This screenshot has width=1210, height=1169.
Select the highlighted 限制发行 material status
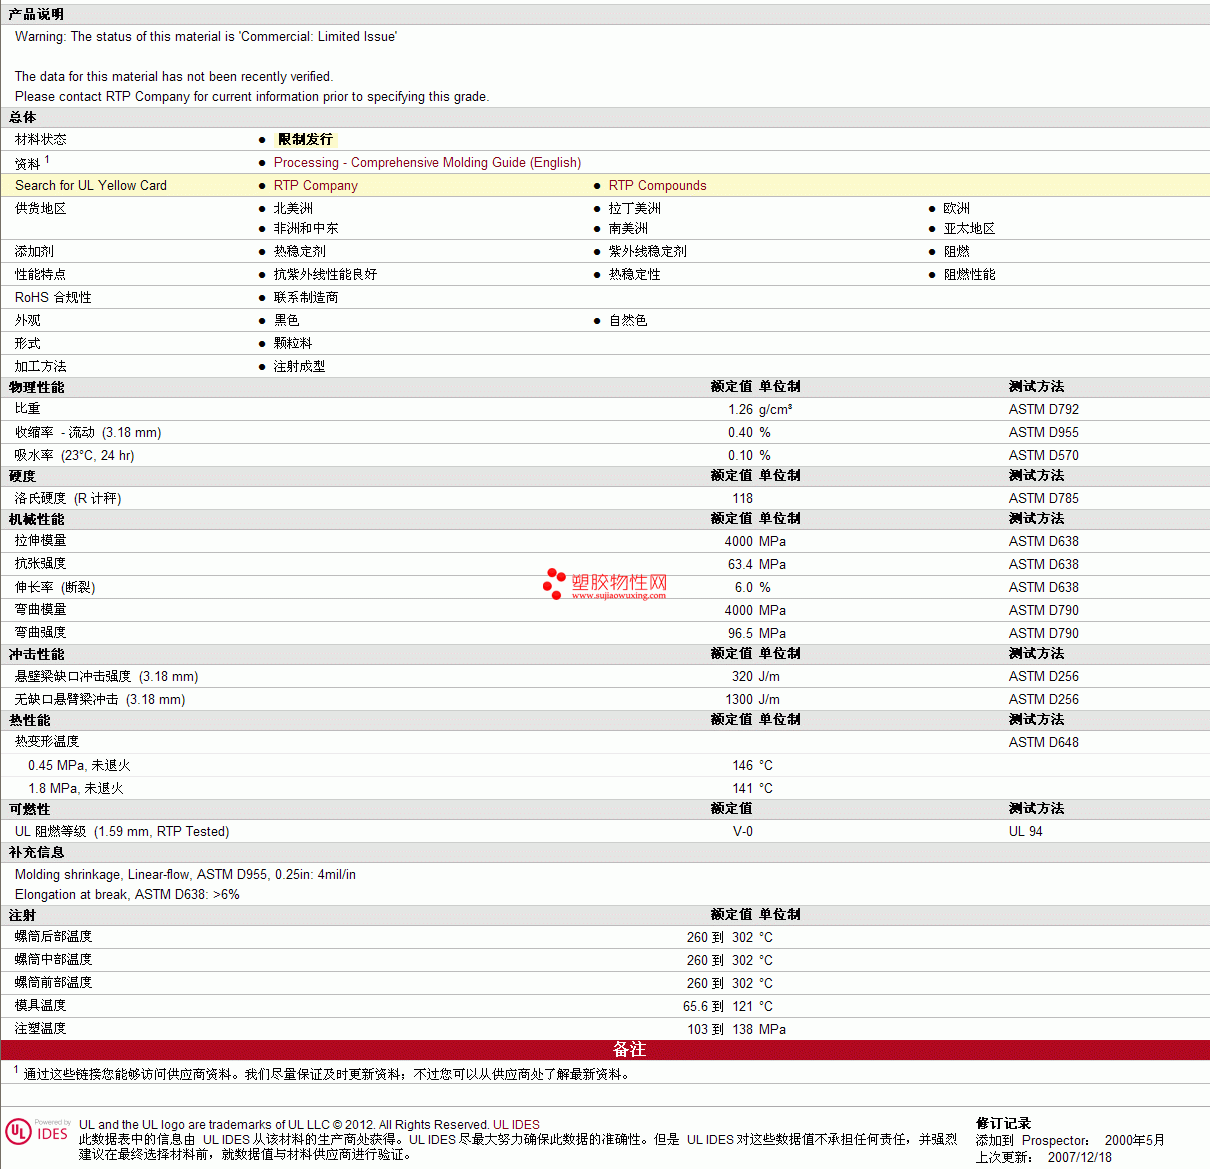[x=305, y=139]
